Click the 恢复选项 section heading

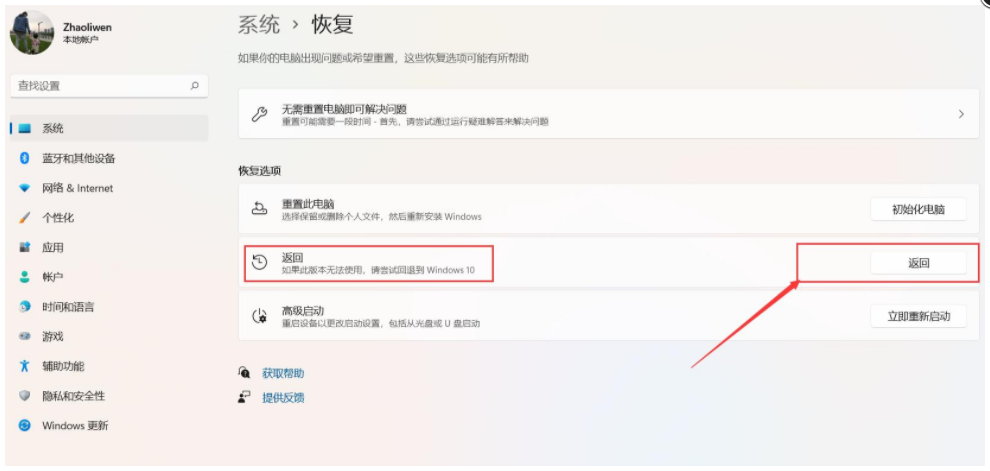pyautogui.click(x=259, y=170)
